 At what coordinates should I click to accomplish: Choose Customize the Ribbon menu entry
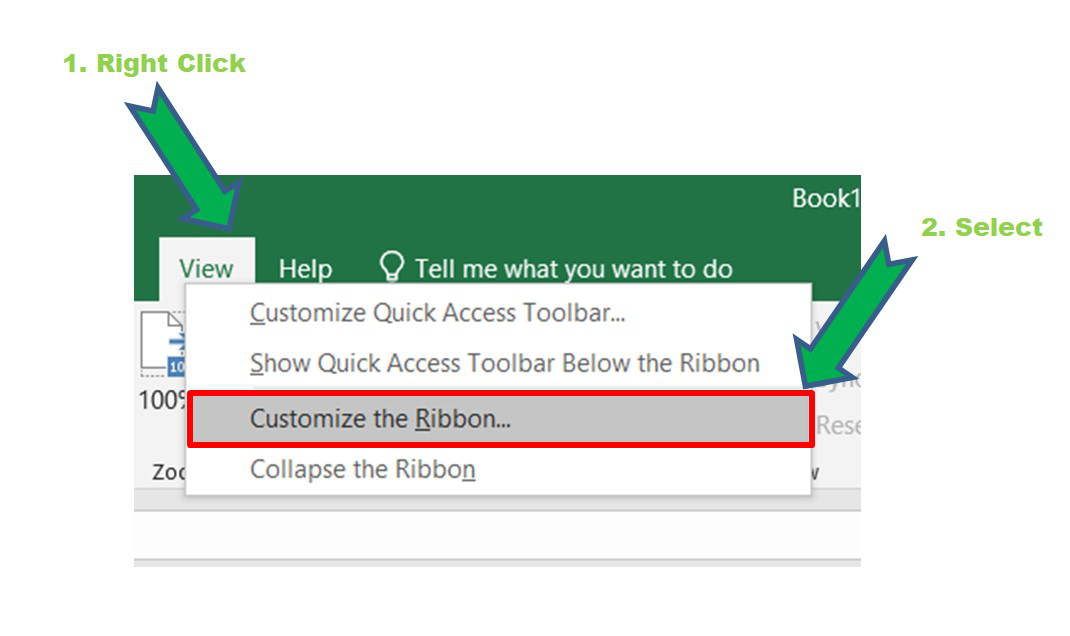(x=500, y=419)
